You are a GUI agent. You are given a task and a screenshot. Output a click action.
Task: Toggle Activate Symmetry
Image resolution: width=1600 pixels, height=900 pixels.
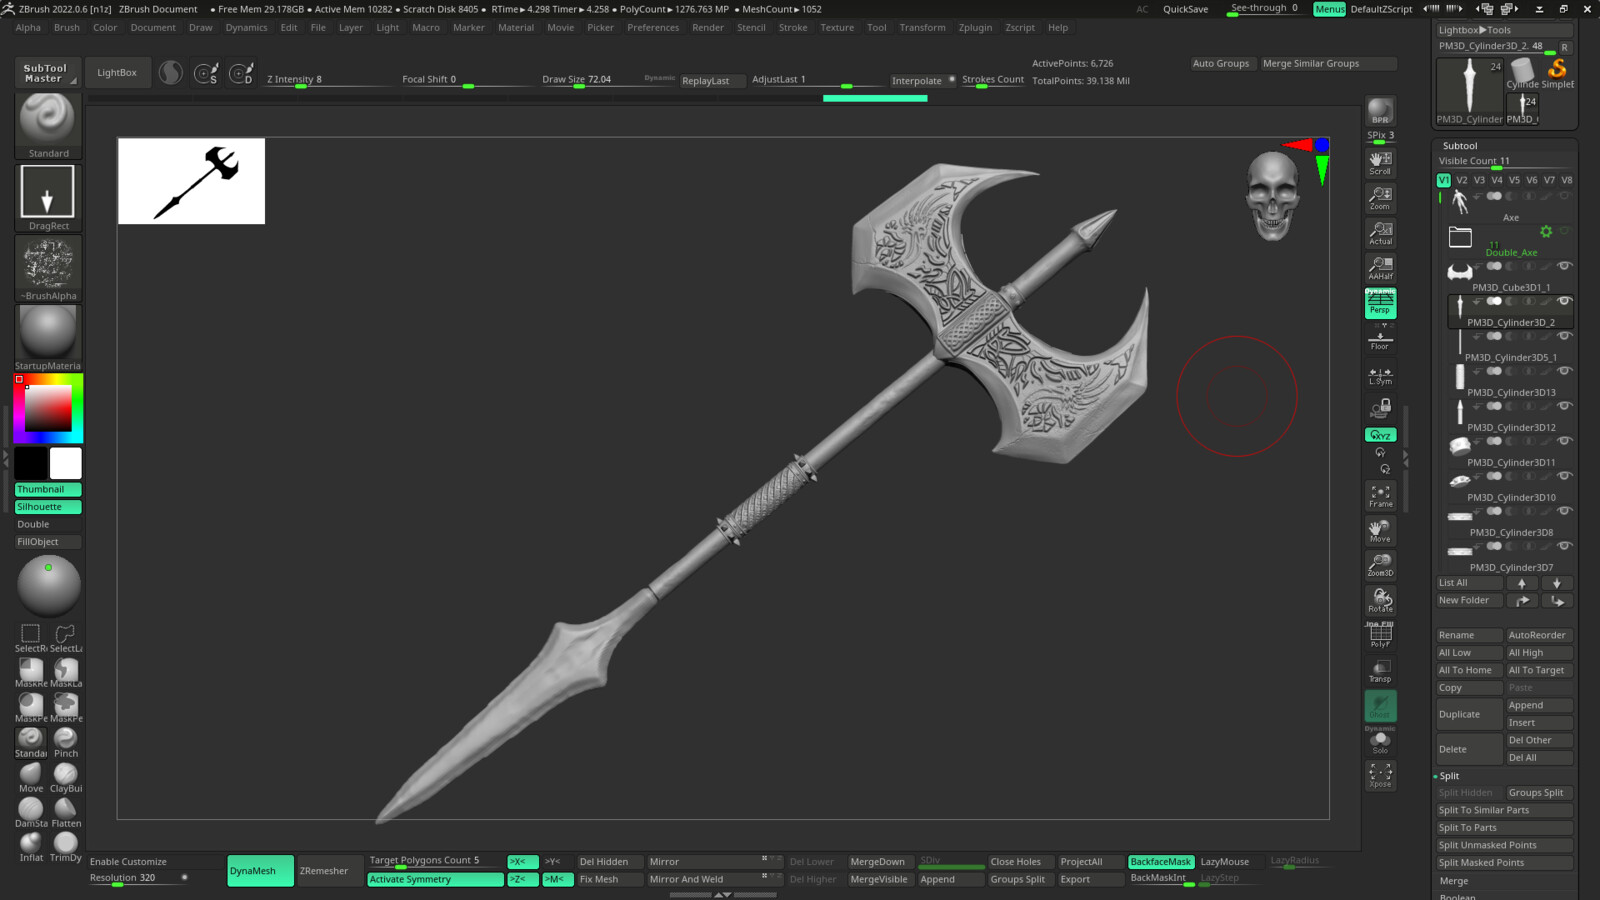435,880
